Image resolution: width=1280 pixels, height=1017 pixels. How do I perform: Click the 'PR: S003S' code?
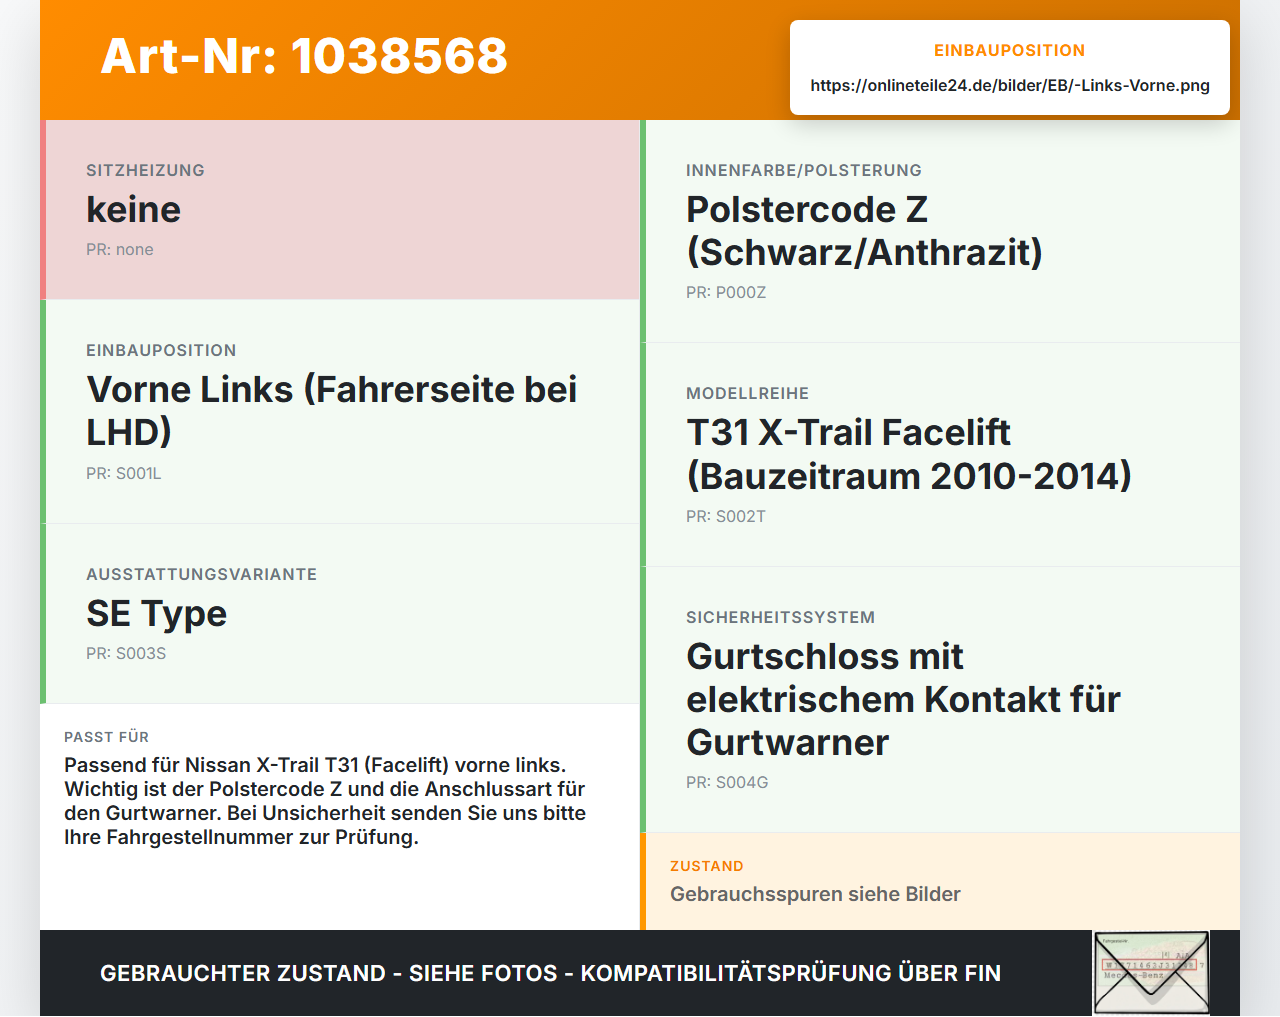point(126,654)
